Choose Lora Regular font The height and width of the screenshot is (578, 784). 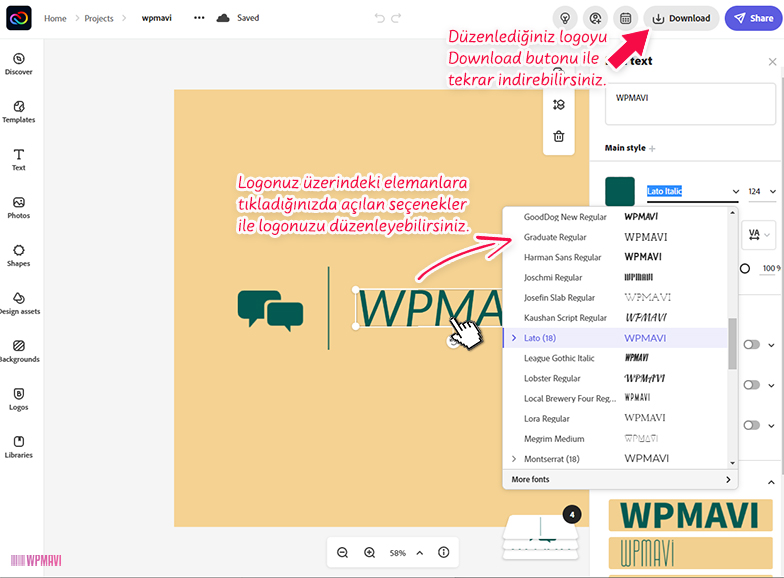615,418
